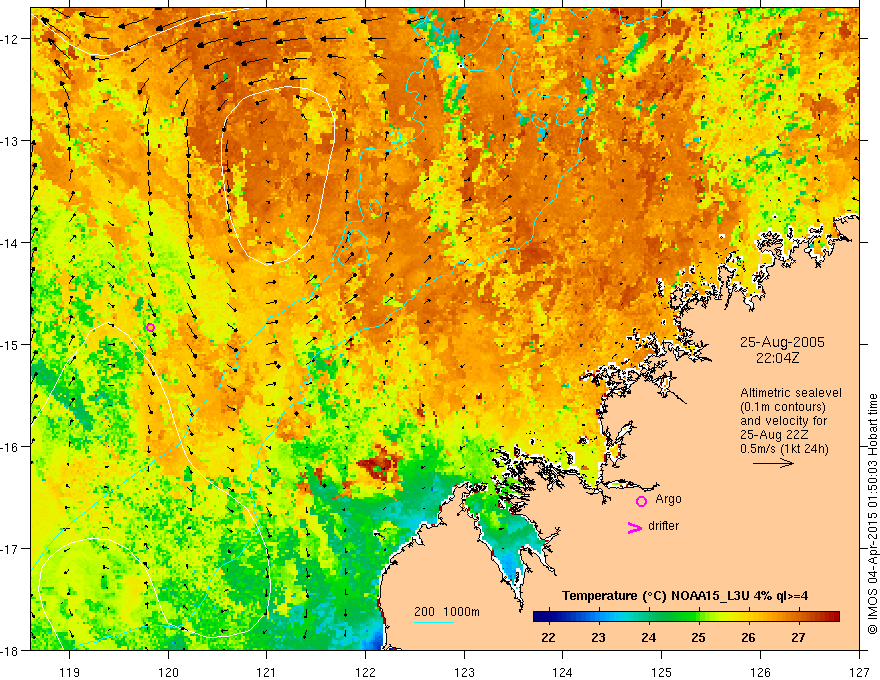
Task: Click longitude axis label 125
Action: tap(662, 672)
